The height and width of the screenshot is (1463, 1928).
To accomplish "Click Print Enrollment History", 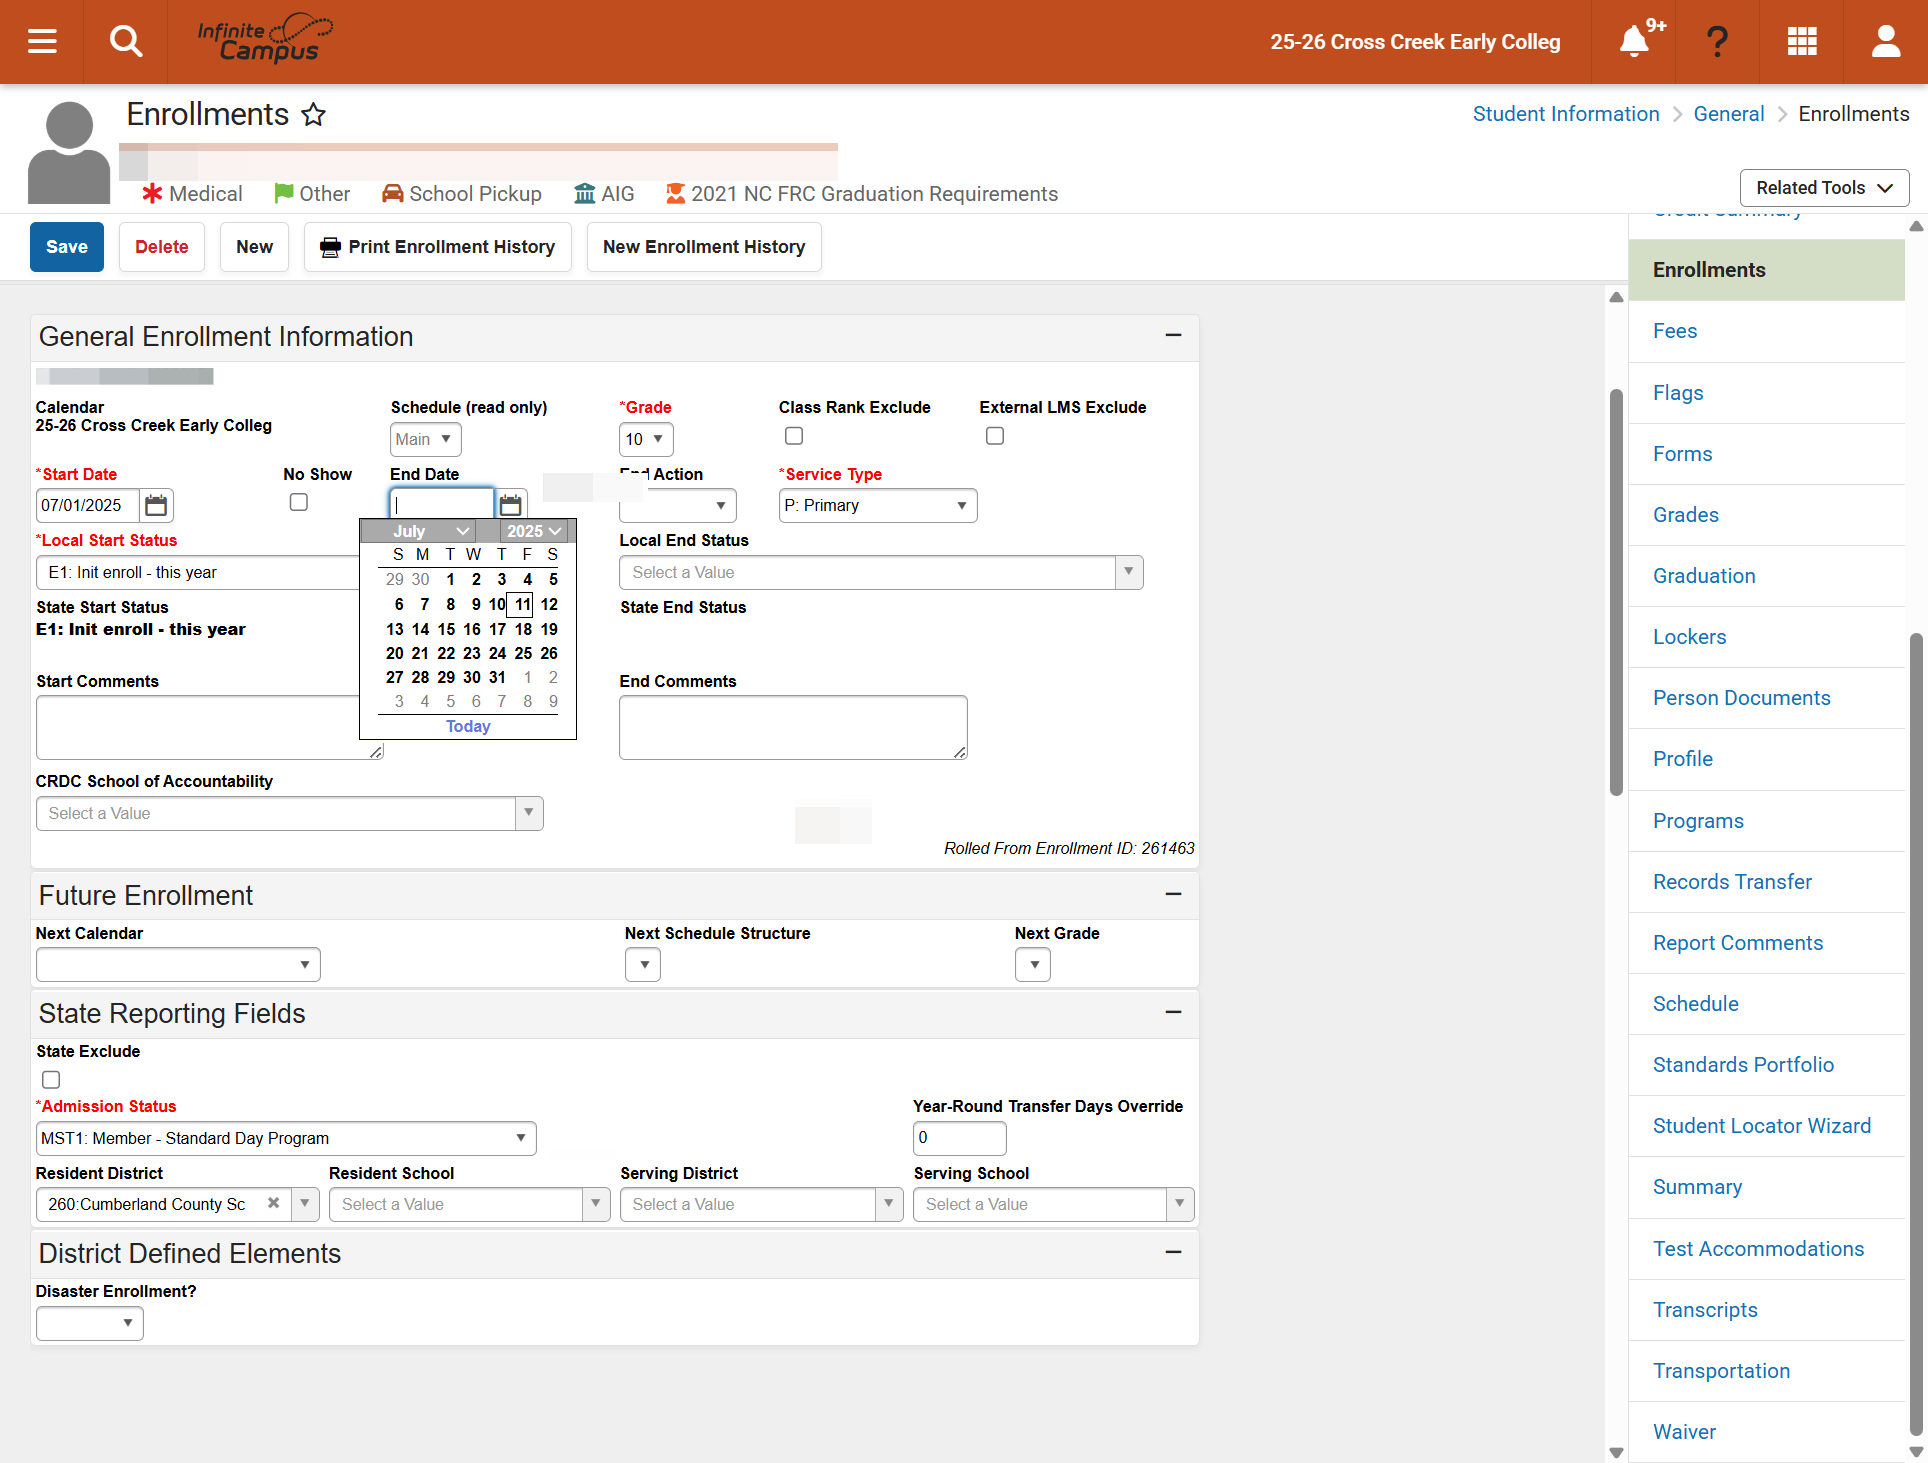I will coord(438,247).
